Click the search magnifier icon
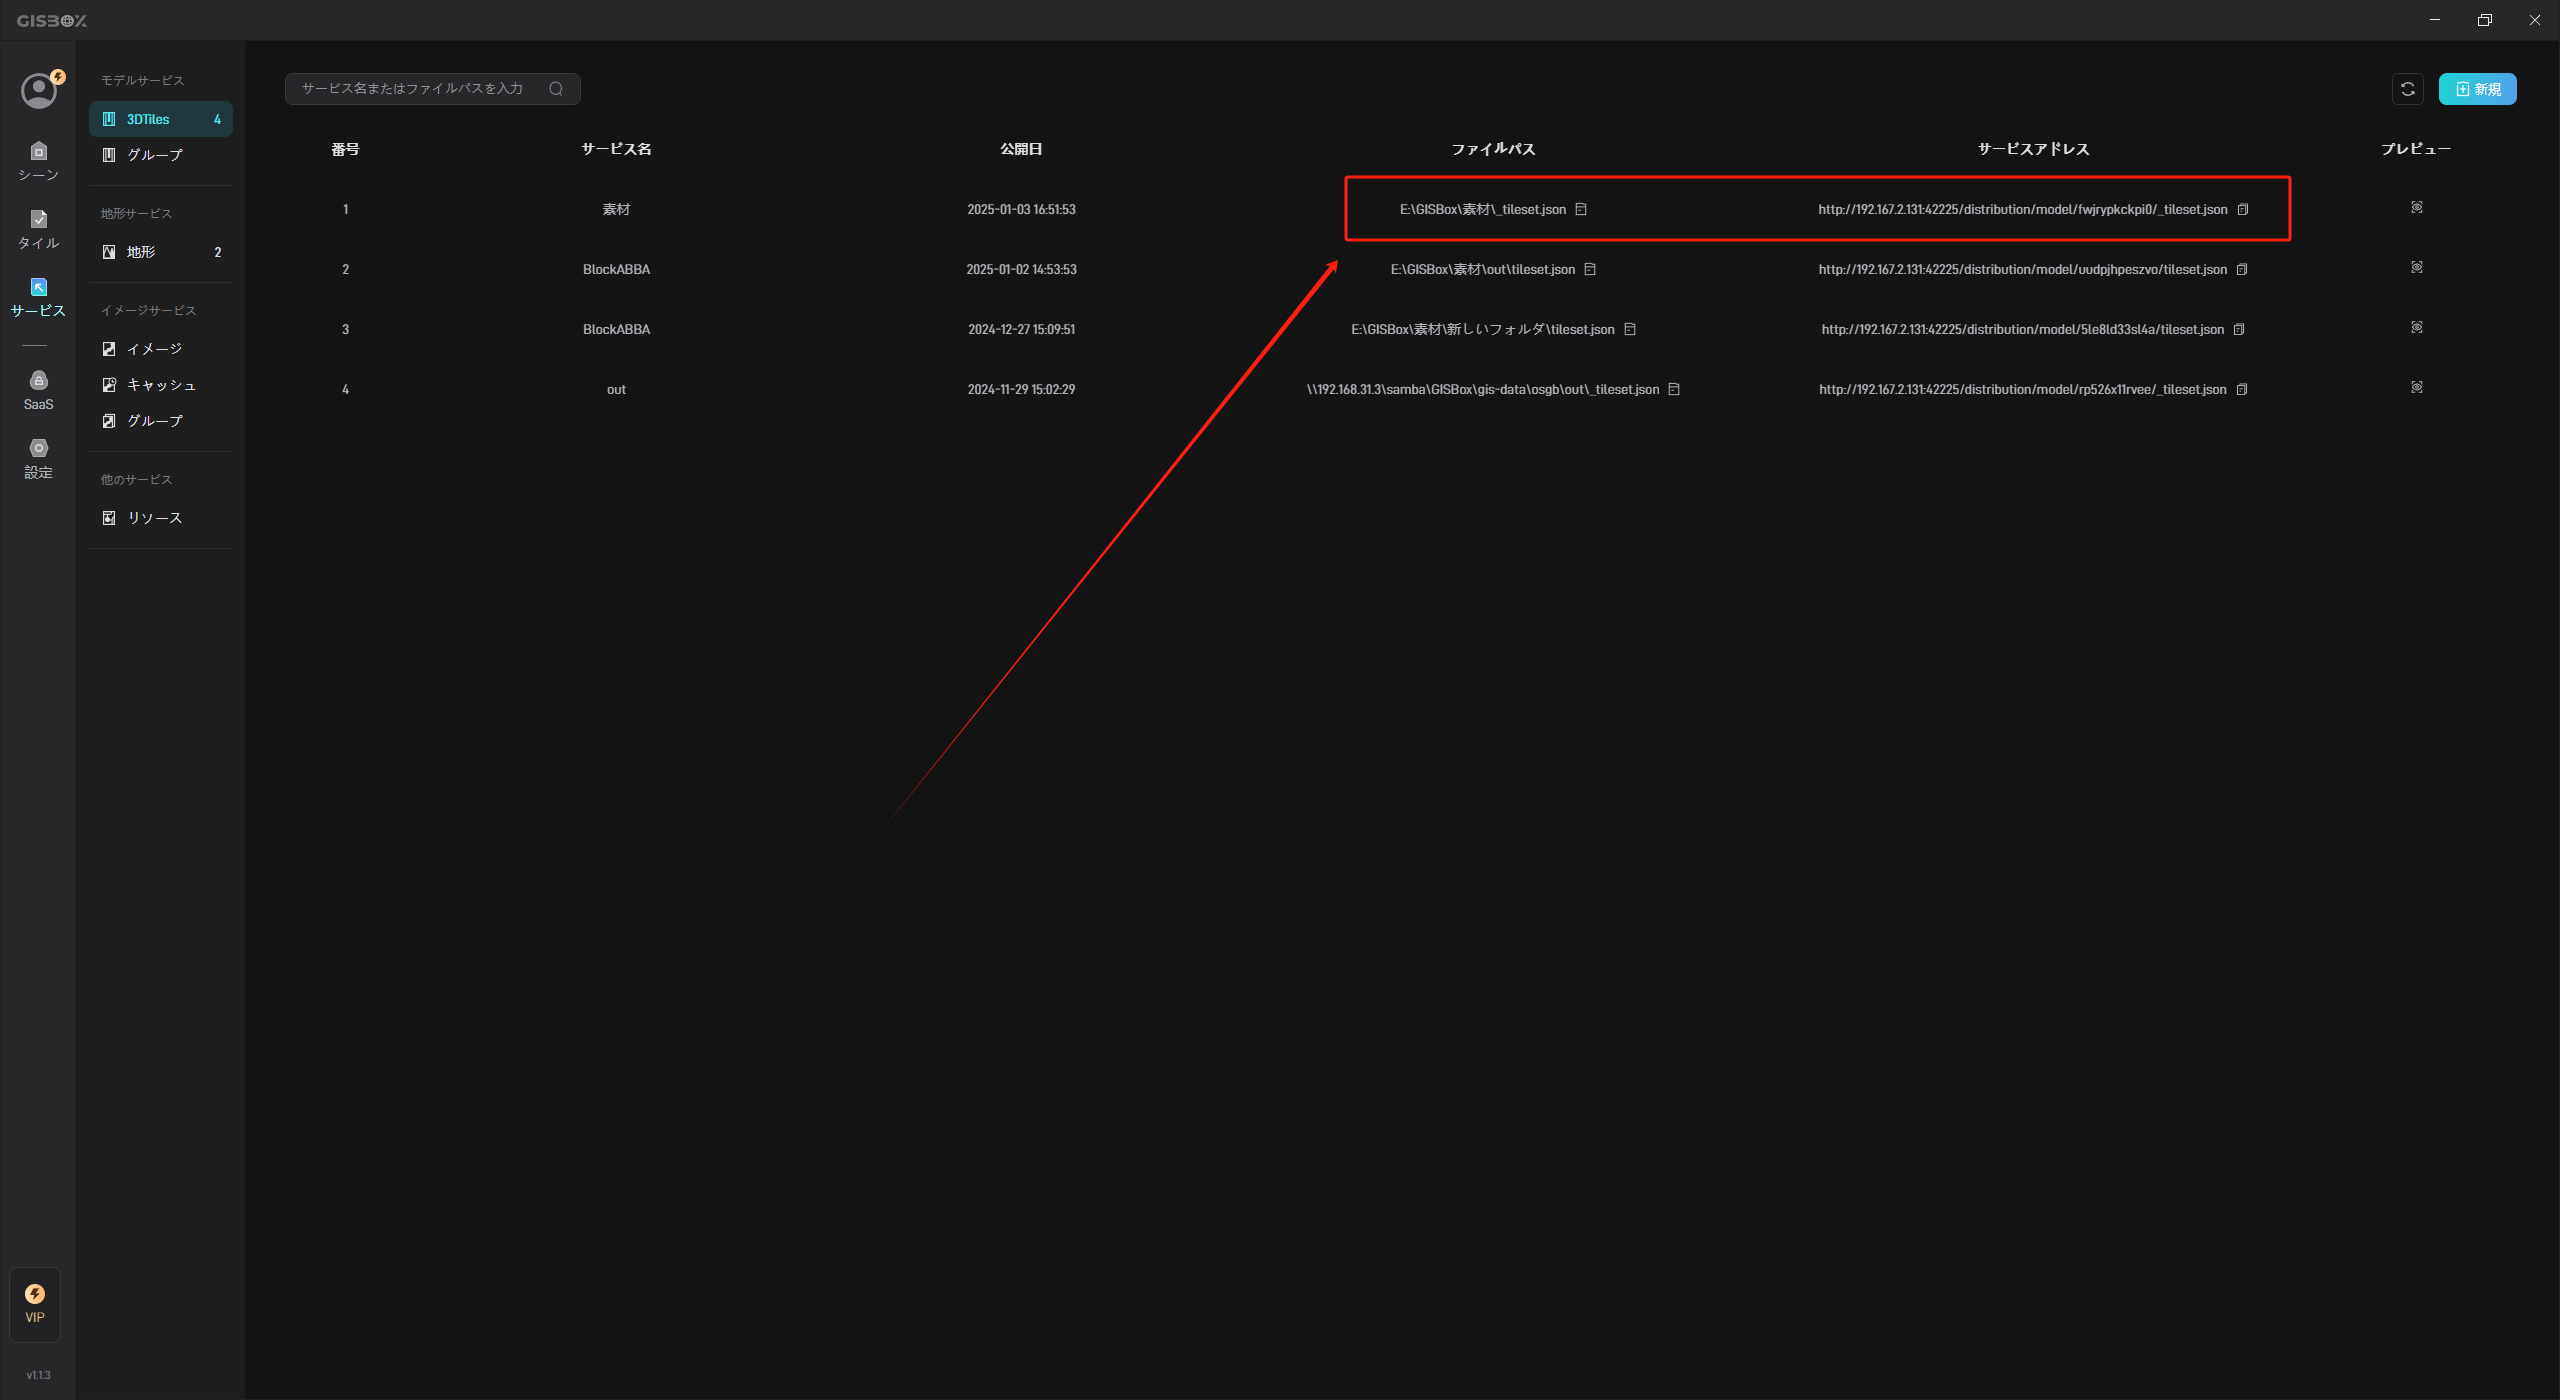 point(556,89)
